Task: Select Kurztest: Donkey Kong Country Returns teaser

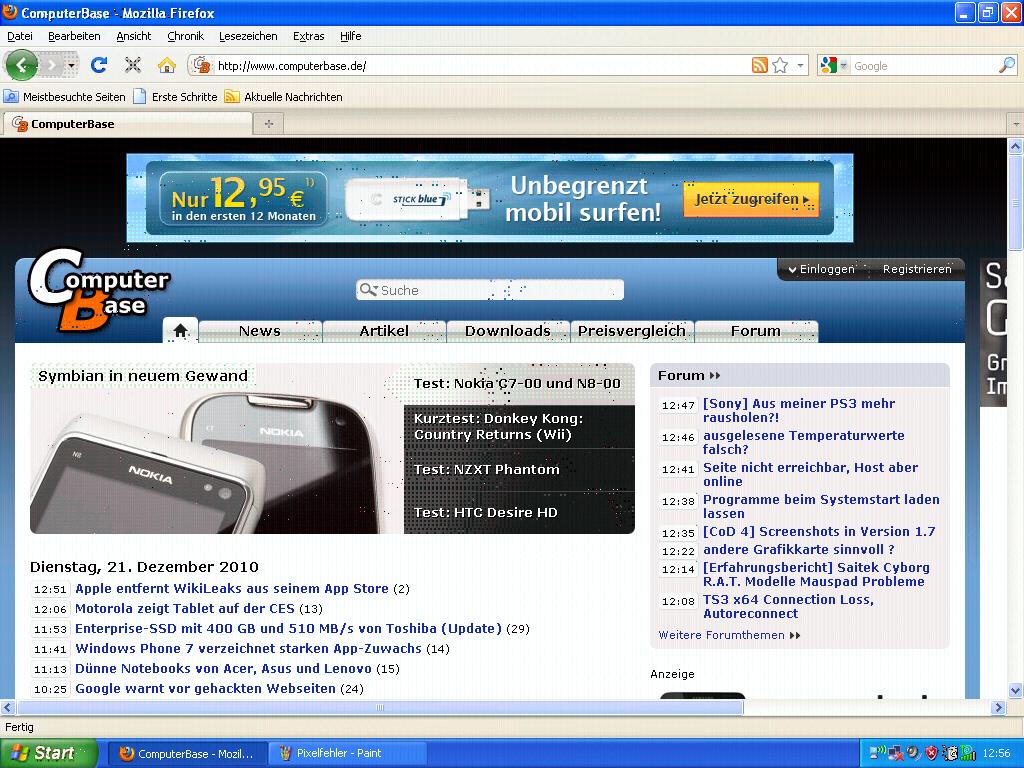Action: [x=519, y=426]
